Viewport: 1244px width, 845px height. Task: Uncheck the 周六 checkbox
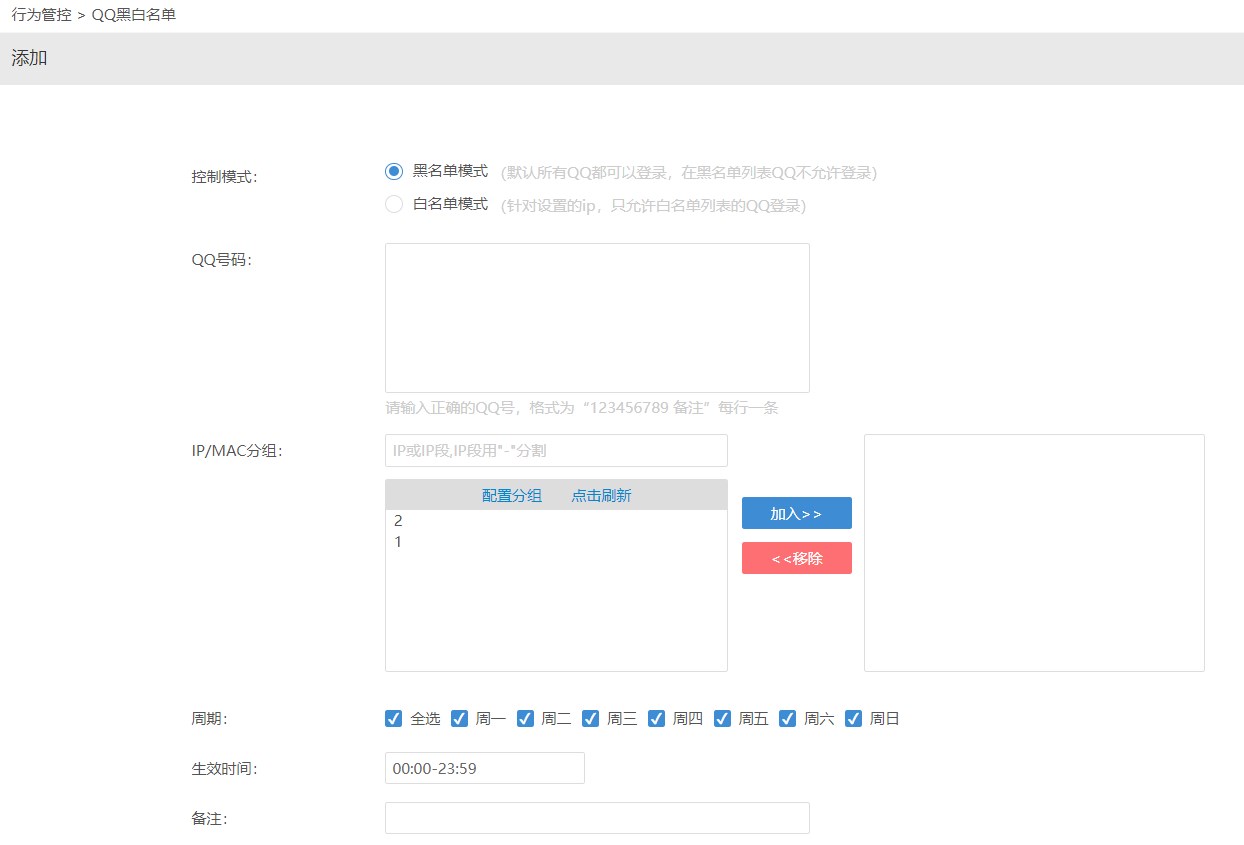788,719
